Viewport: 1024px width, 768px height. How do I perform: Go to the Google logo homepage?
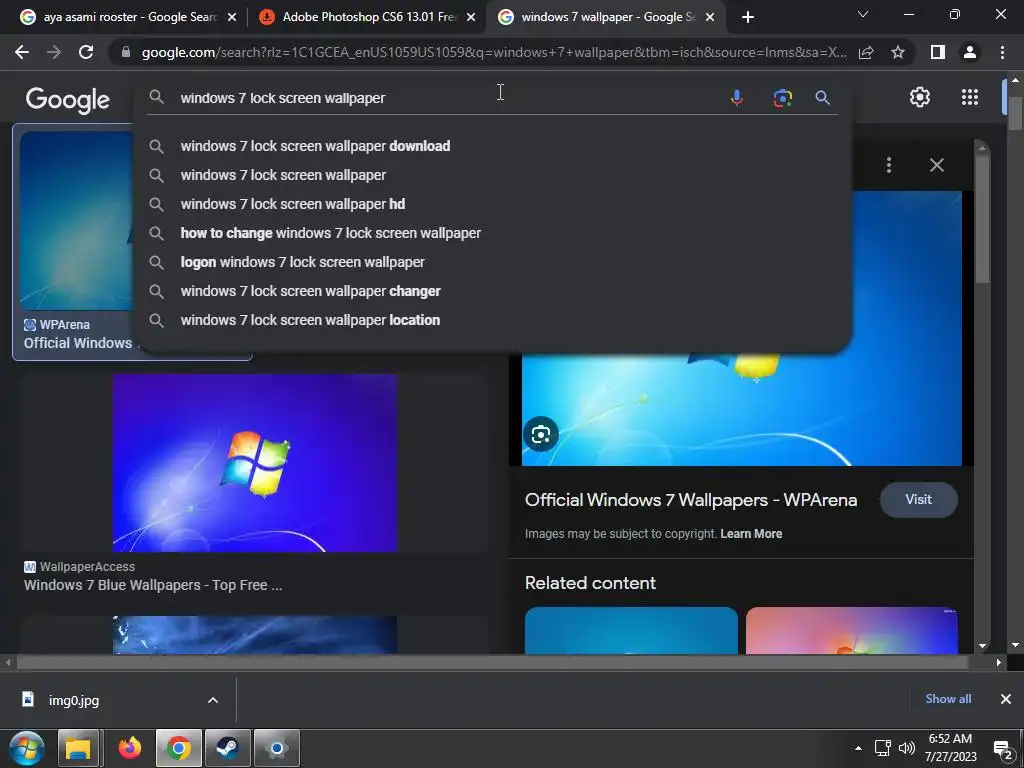tap(68, 99)
